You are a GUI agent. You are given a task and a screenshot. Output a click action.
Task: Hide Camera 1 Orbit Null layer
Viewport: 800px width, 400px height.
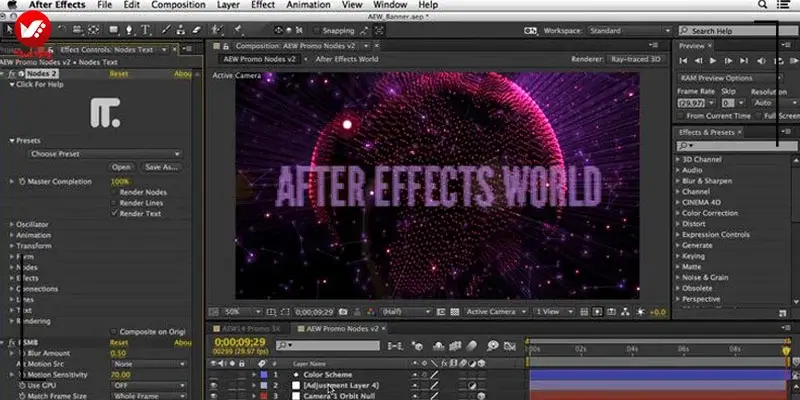[x=214, y=396]
